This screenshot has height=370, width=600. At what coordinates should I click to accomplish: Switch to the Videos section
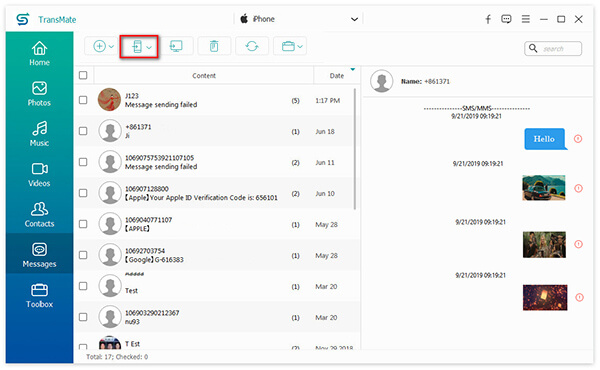(x=39, y=174)
